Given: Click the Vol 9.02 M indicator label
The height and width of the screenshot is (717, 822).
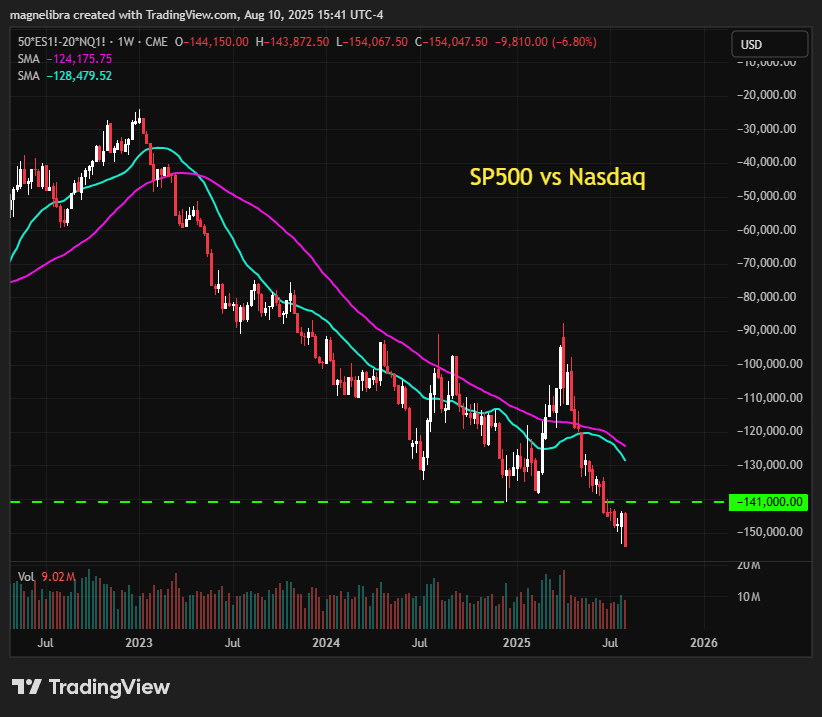Looking at the screenshot, I should pyautogui.click(x=46, y=577).
